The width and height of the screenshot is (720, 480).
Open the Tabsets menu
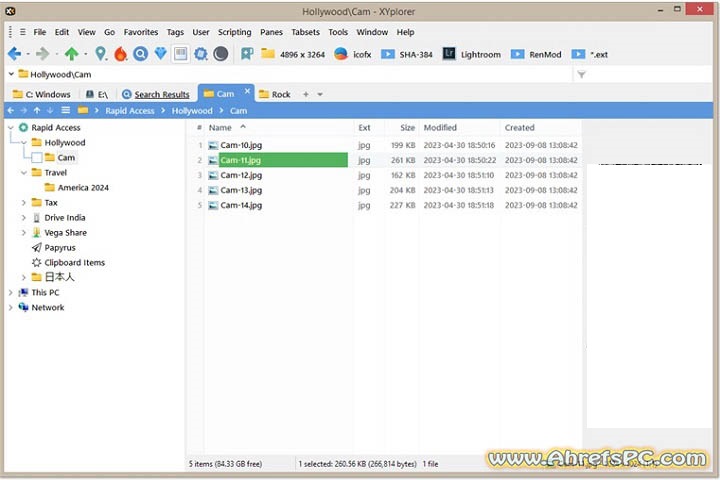pyautogui.click(x=305, y=32)
